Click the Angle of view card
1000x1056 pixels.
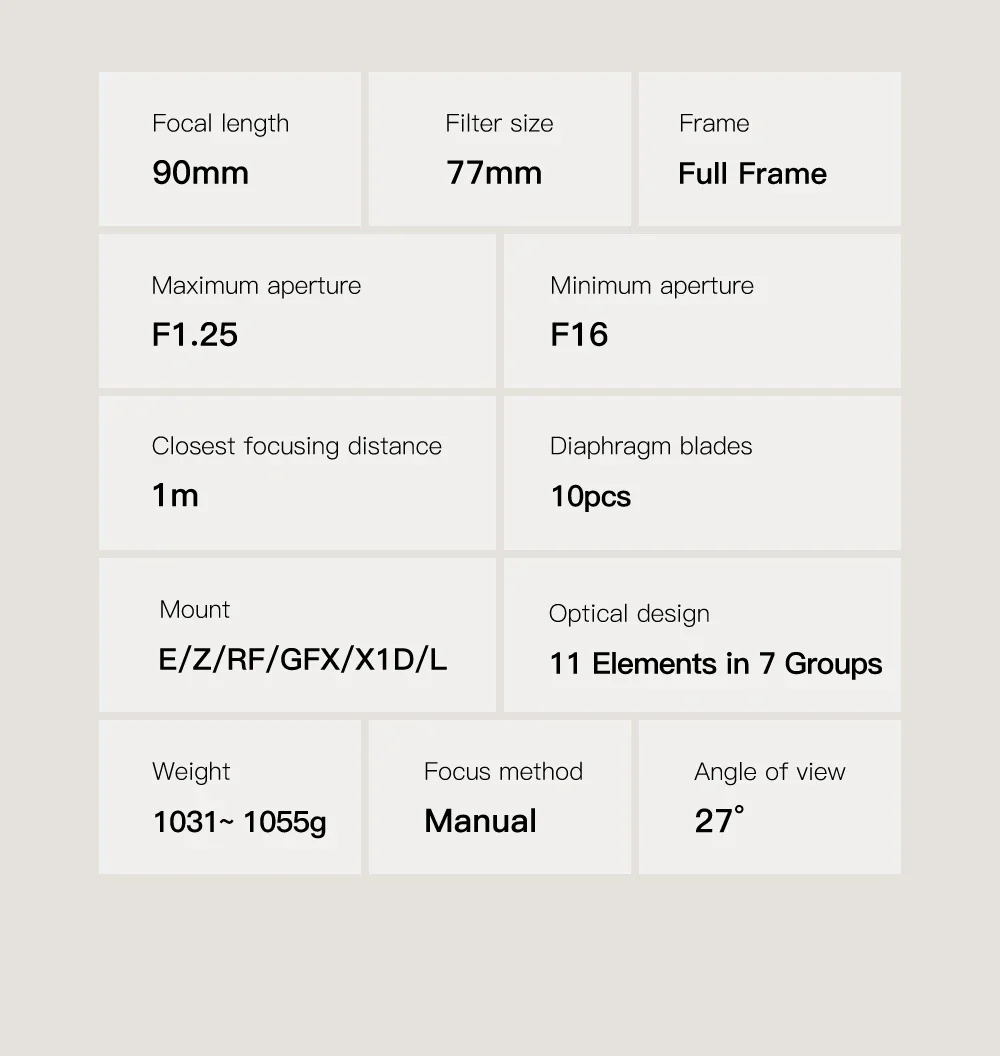770,797
